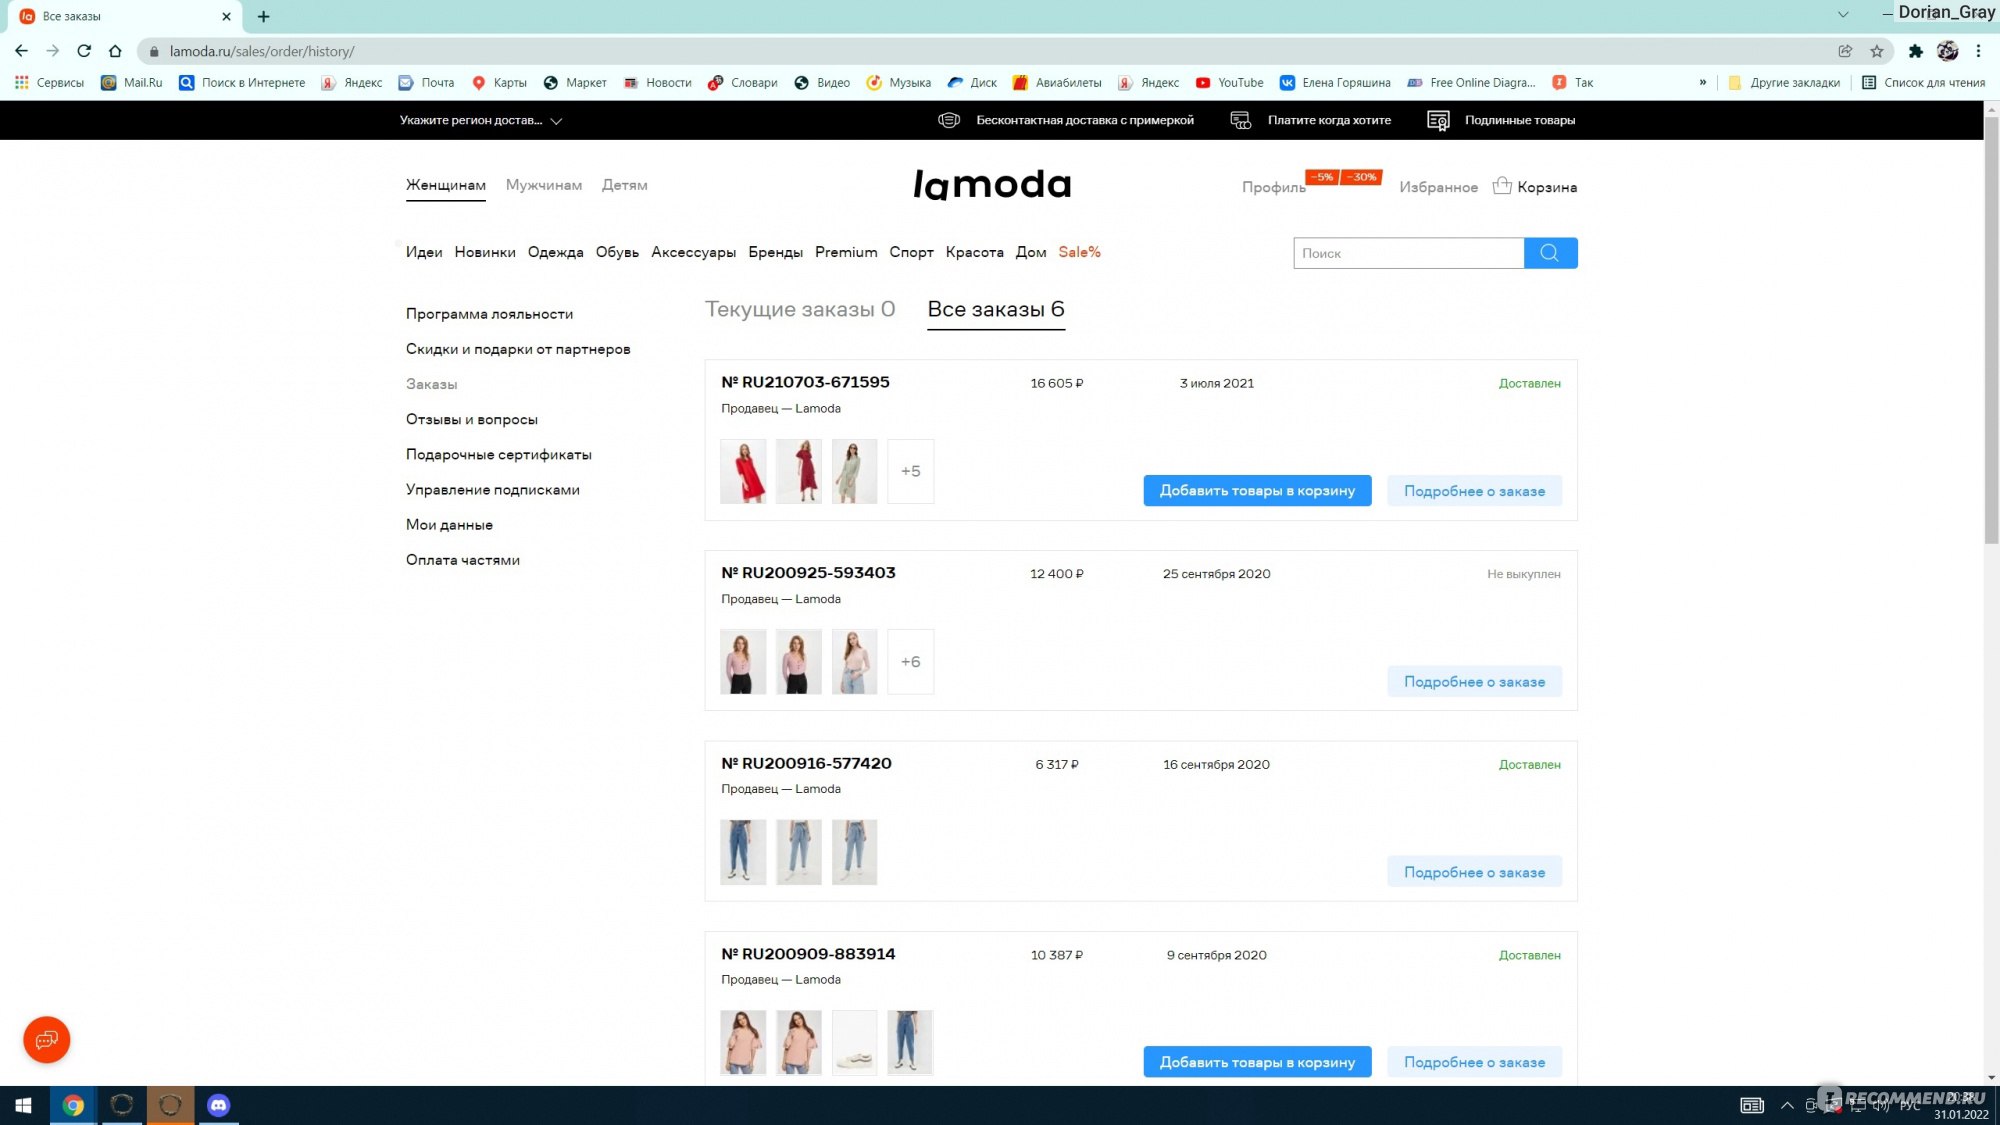The height and width of the screenshot is (1125, 2000).
Task: Select the Все заказы tab
Action: (996, 310)
